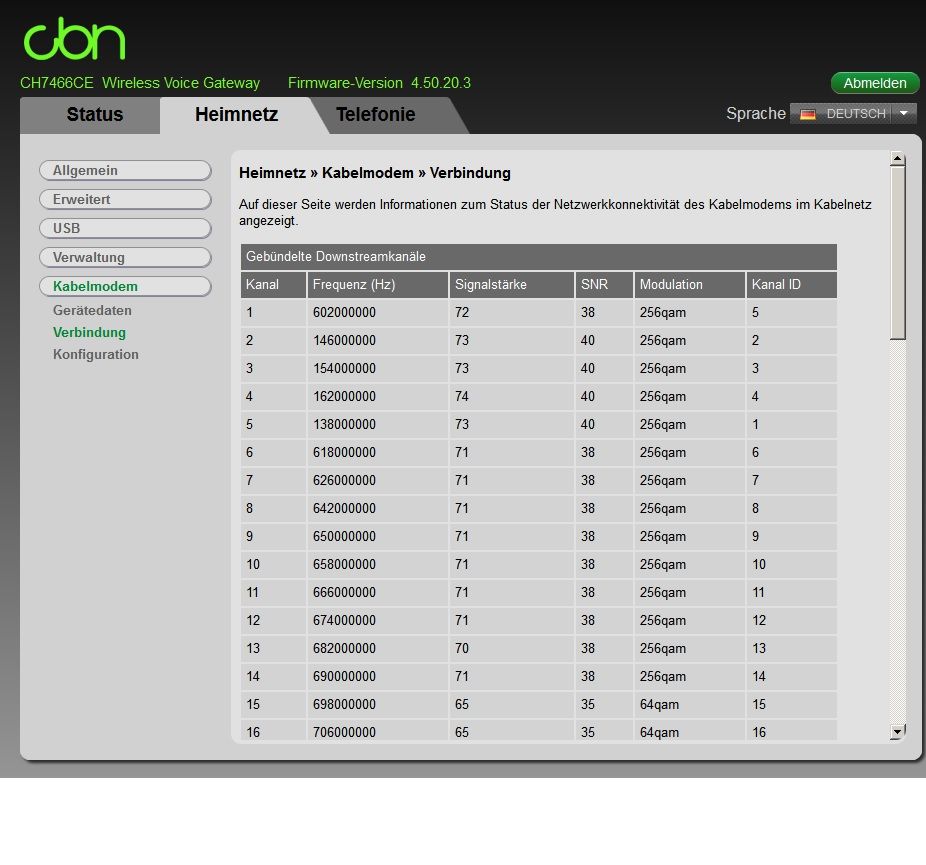Viewport: 926px width, 865px height.
Task: Click frequency value 706000000
Action: [x=344, y=732]
